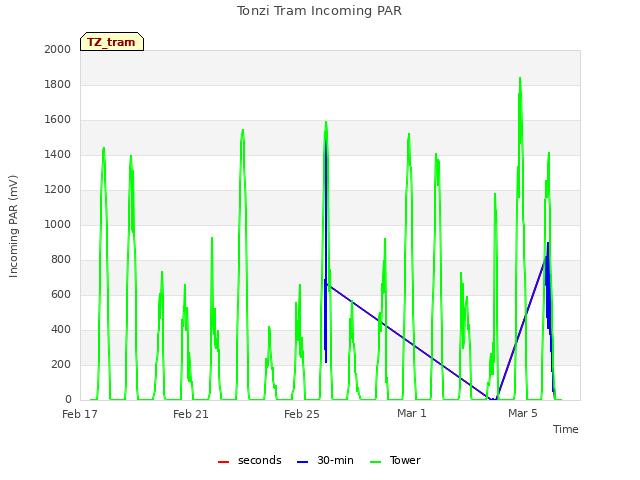Click the Mar 5 x-axis tick label
The image size is (640, 480).
pyautogui.click(x=522, y=413)
